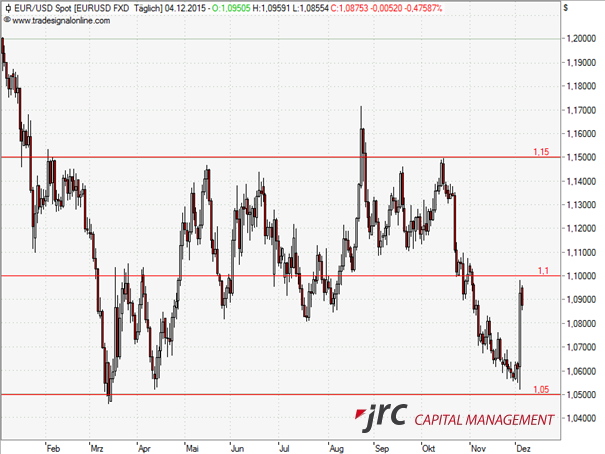Click the dollar sign above the price axis
The image size is (605, 454).
click(565, 7)
